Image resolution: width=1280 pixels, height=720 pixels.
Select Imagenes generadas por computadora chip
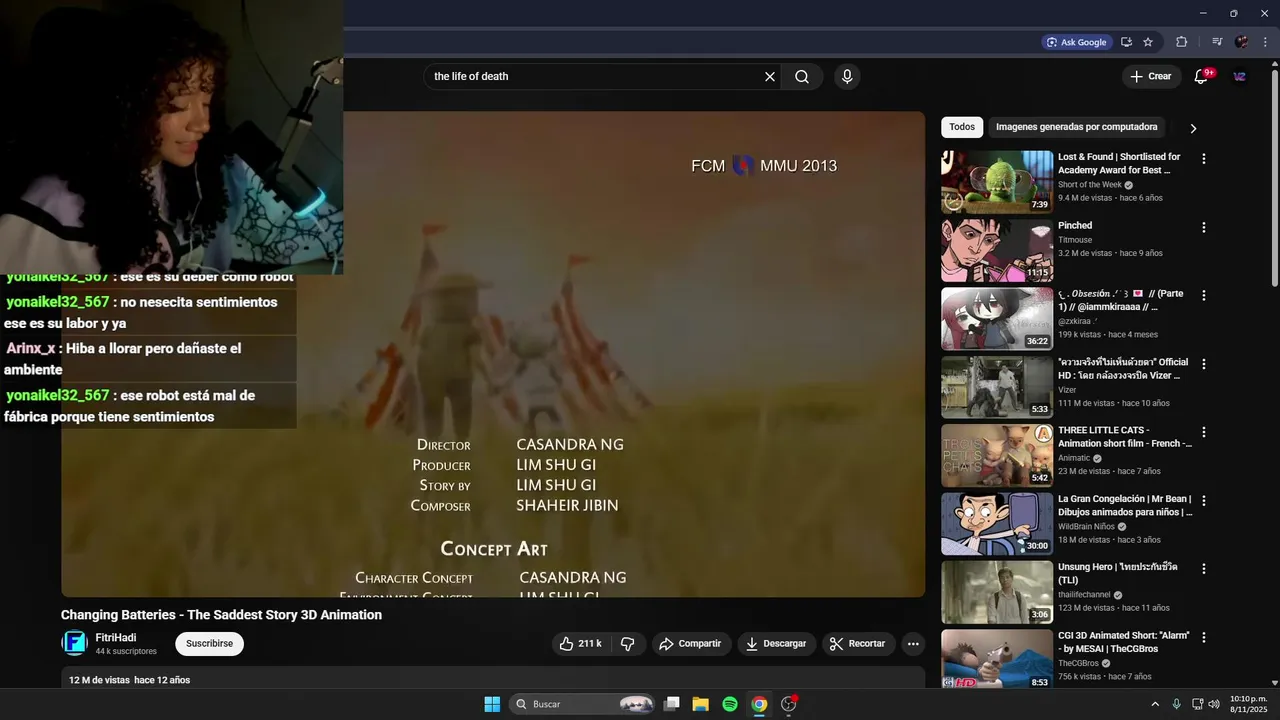tap(1076, 127)
